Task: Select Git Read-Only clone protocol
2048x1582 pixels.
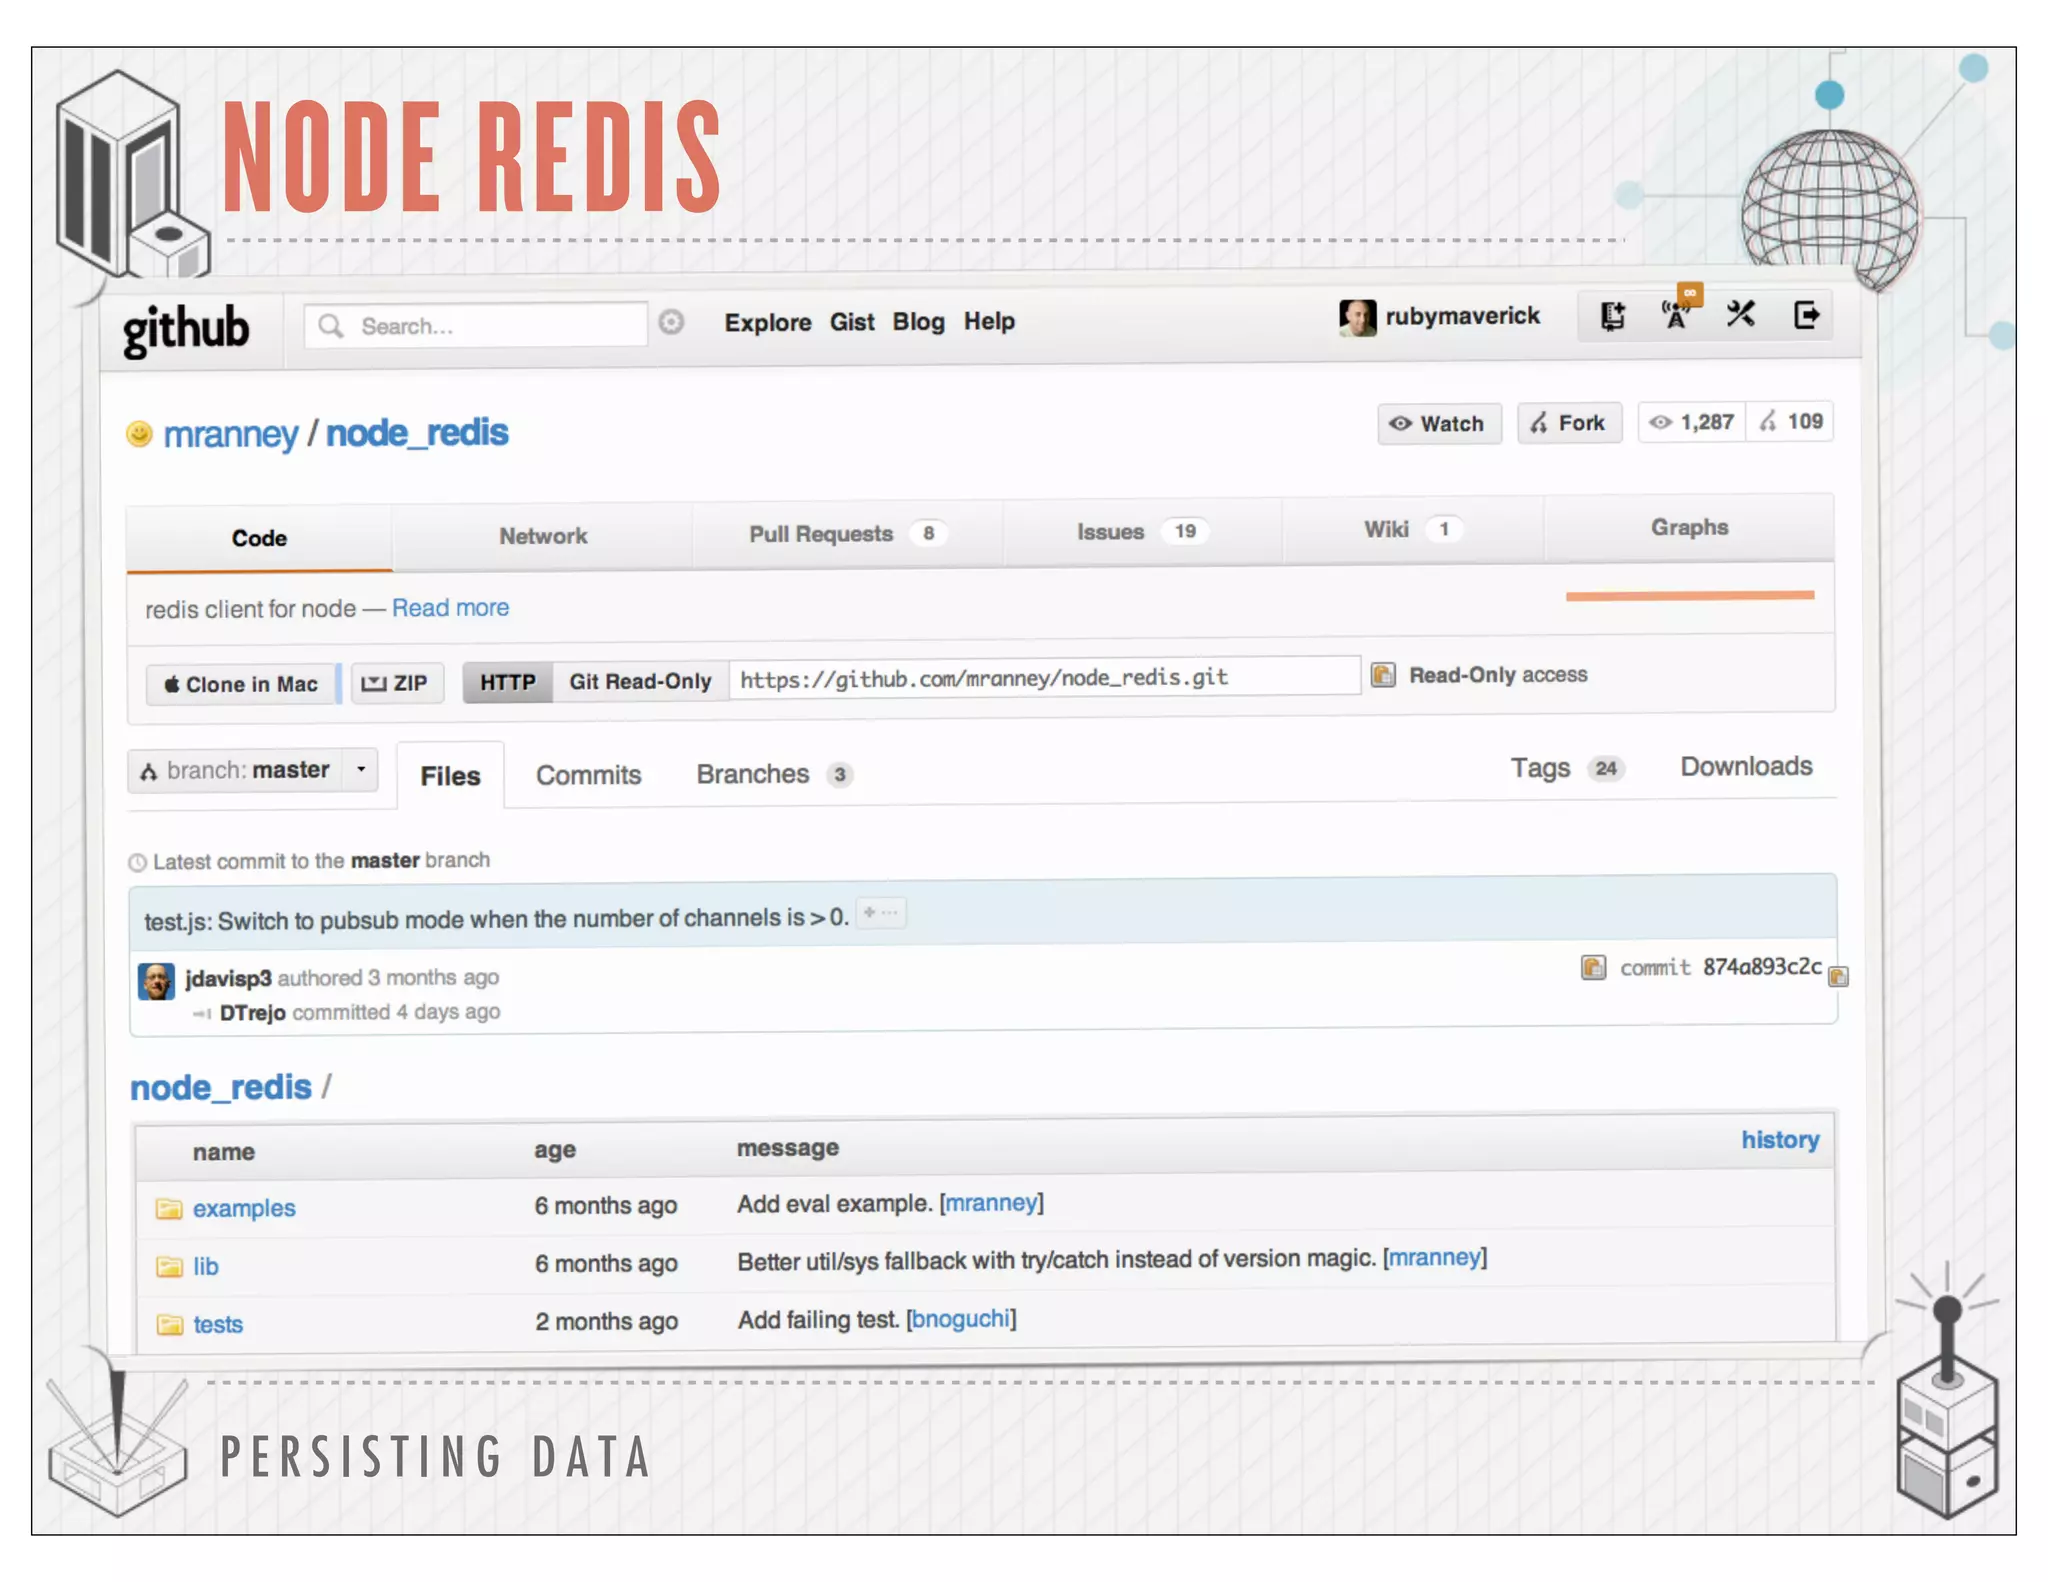Action: [x=640, y=682]
